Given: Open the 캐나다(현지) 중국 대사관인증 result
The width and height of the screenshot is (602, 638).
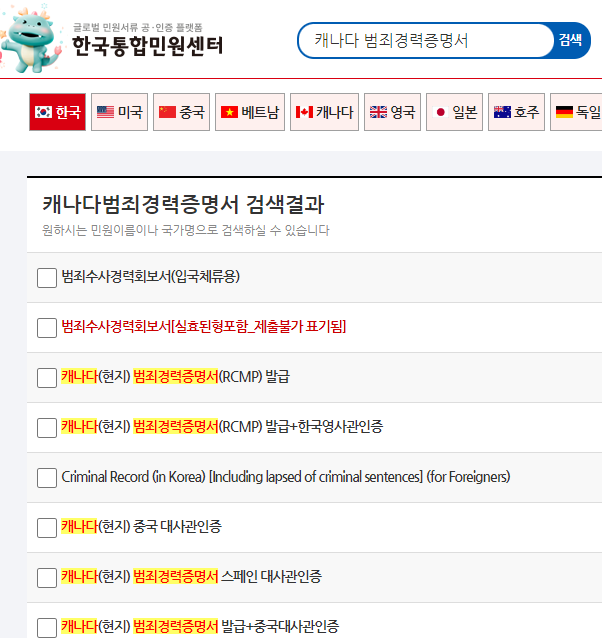Looking at the screenshot, I should pyautogui.click(x=142, y=527).
